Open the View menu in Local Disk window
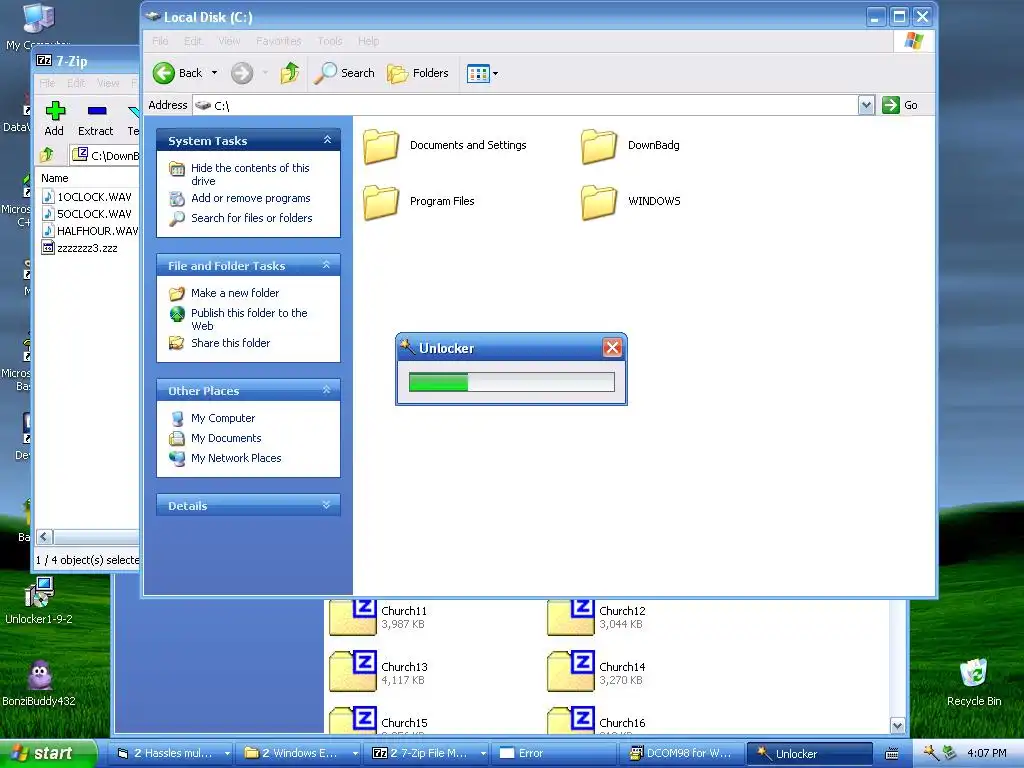Image resolution: width=1024 pixels, height=768 pixels. point(229,41)
